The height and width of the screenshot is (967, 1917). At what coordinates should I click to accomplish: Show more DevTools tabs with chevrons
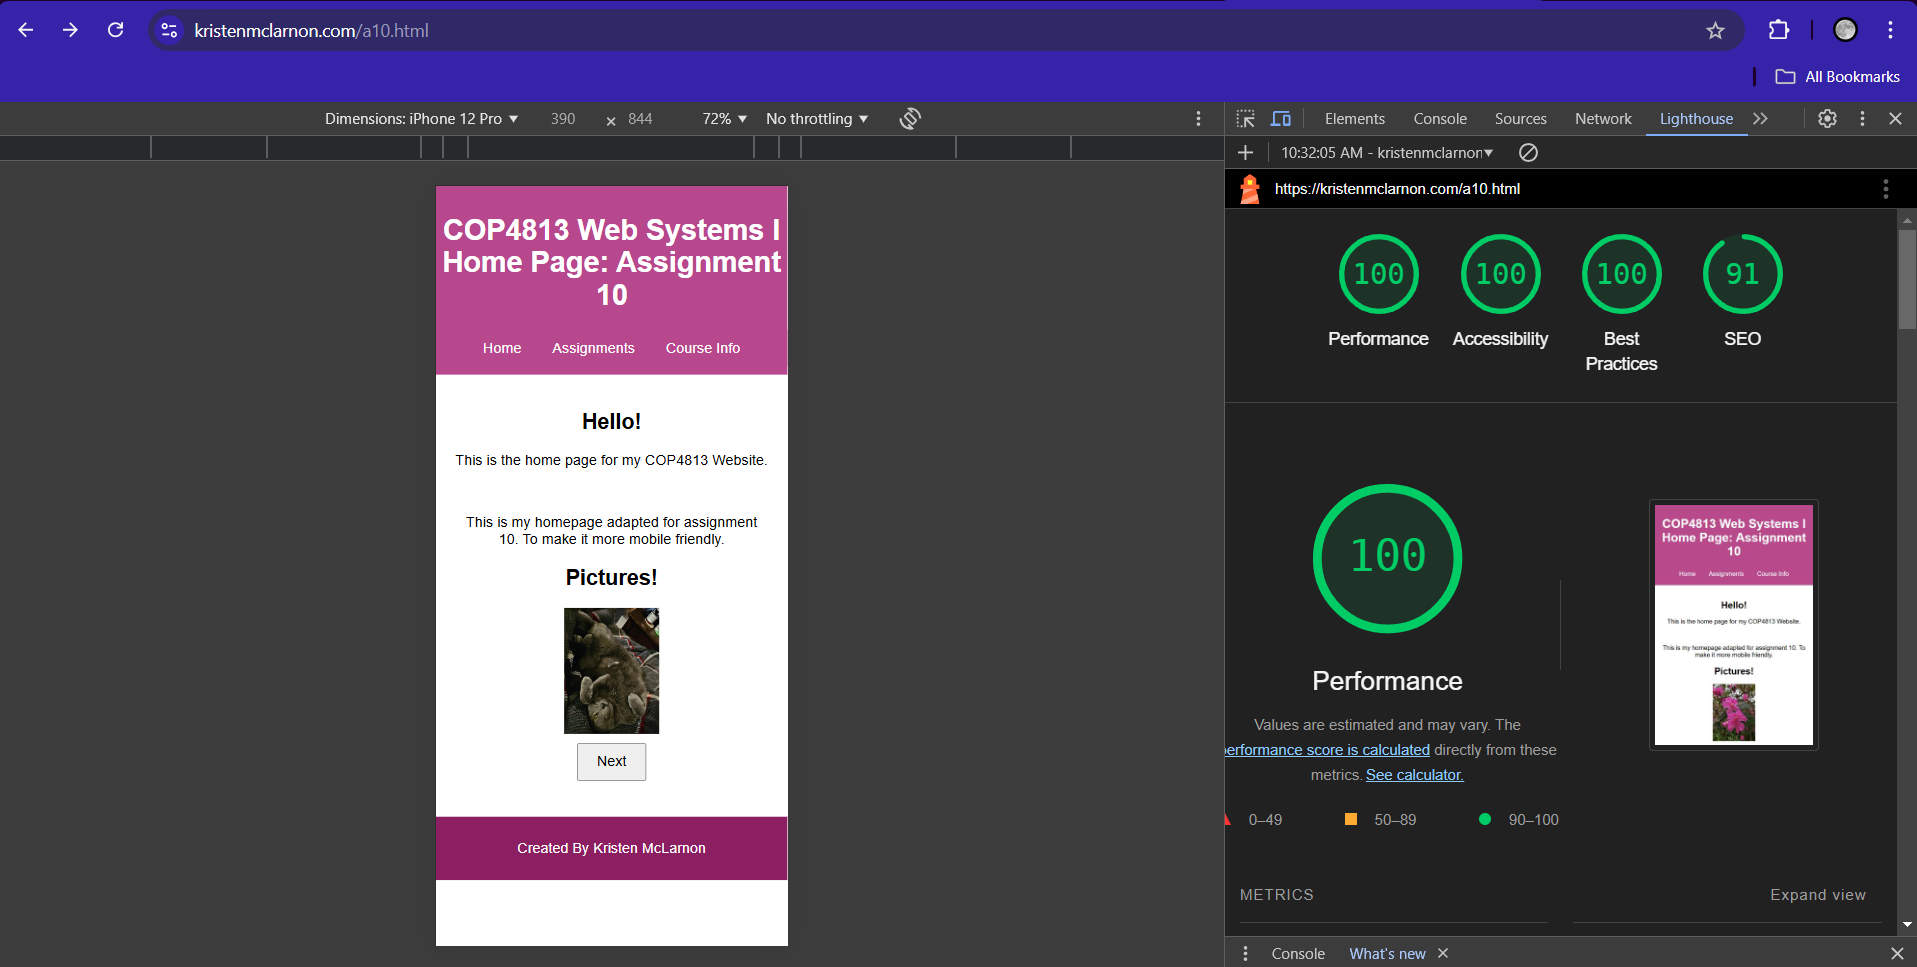tap(1760, 119)
